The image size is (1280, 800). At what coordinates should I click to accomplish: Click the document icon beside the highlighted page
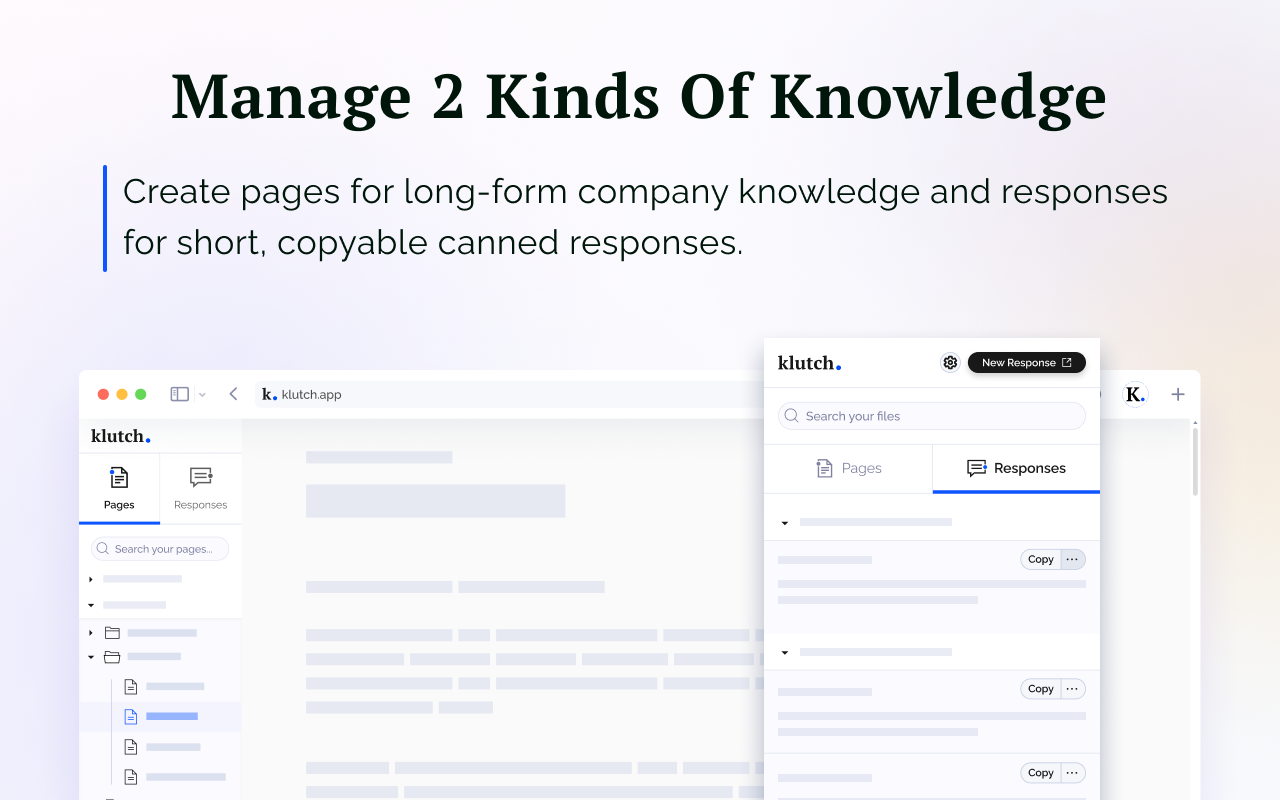129,716
